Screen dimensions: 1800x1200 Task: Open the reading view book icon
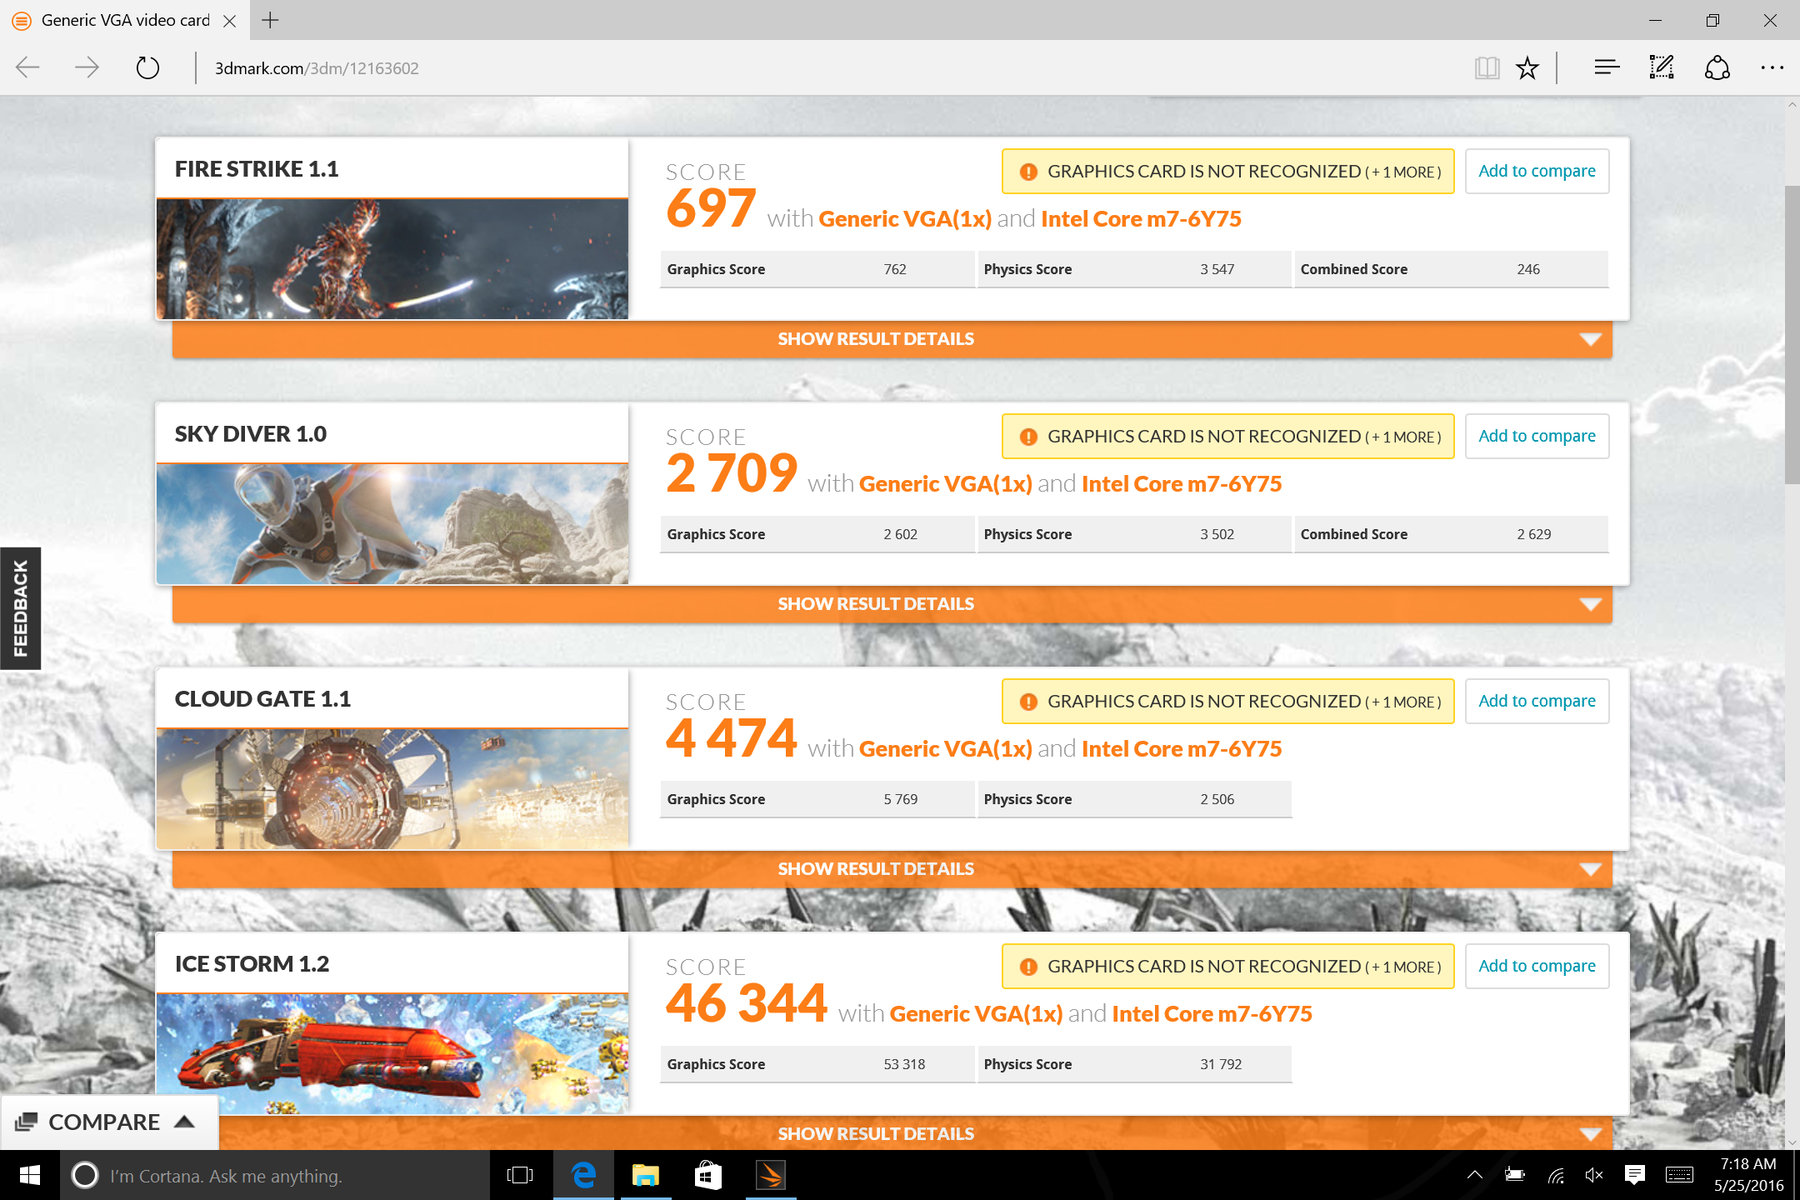click(x=1487, y=68)
